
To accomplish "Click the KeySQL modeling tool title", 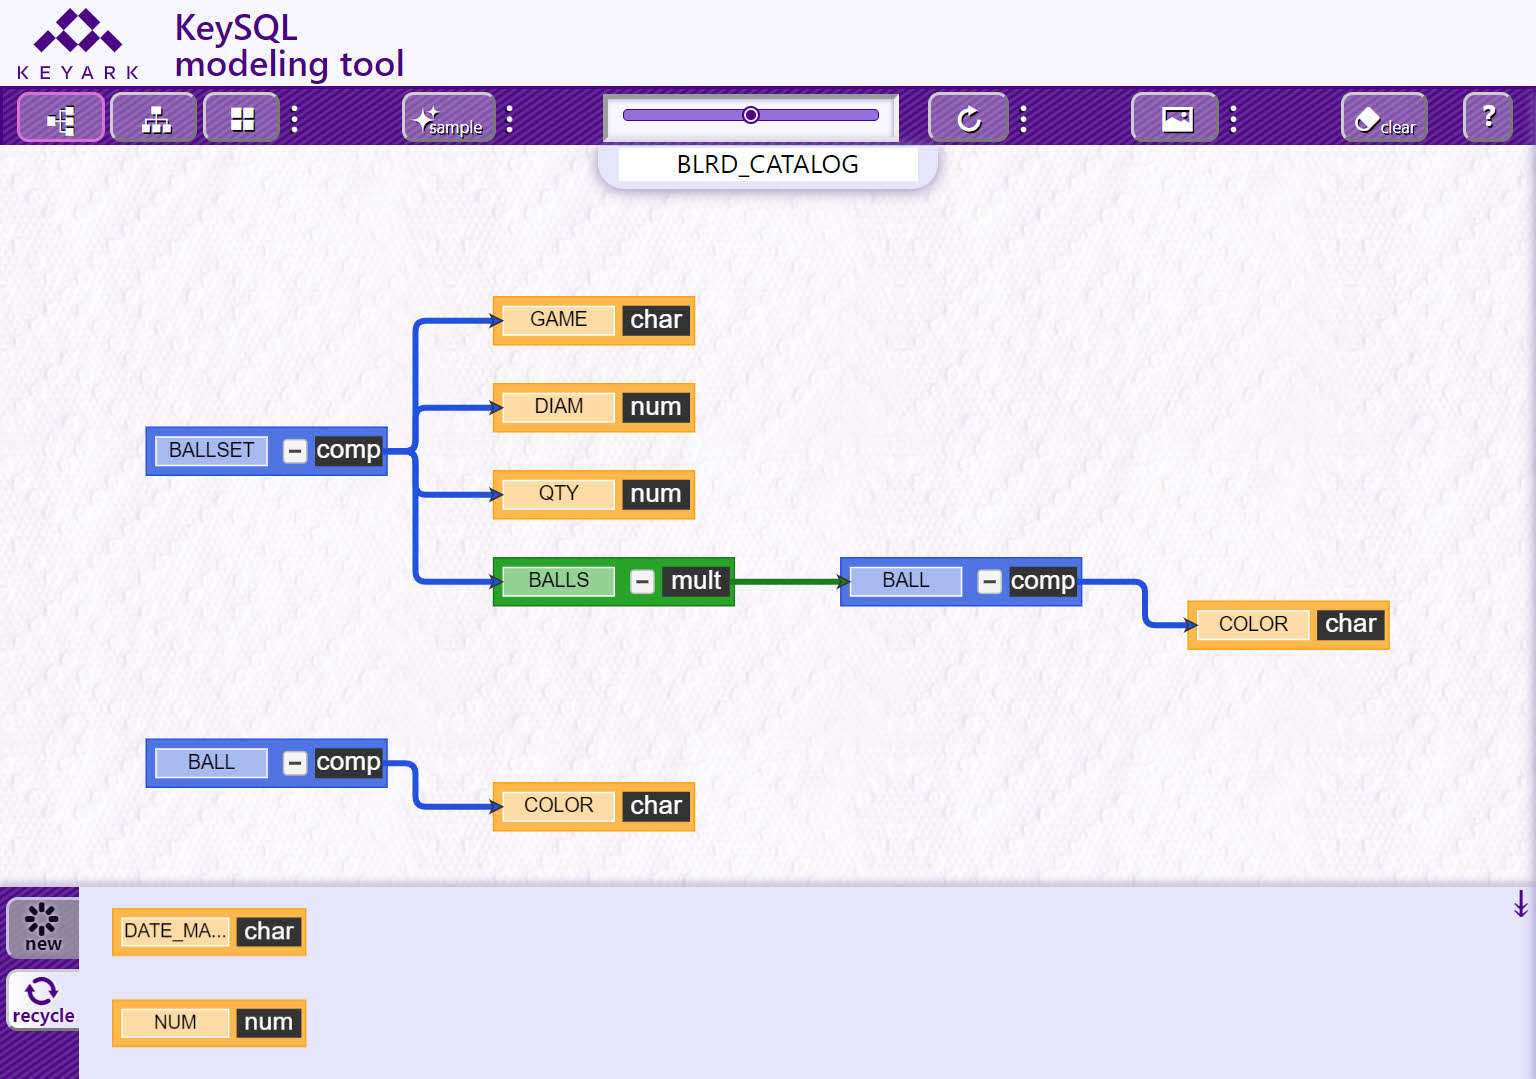I will pyautogui.click(x=289, y=46).
